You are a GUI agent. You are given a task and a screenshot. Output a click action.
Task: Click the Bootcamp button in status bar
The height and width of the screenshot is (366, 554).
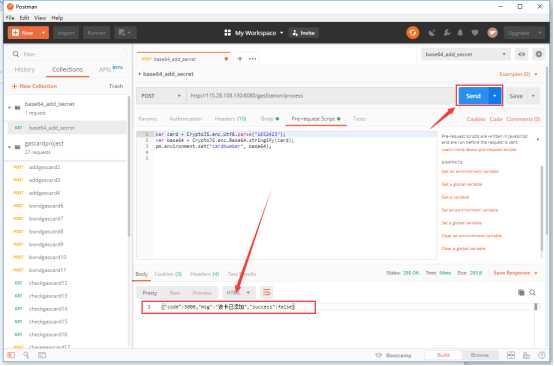click(394, 355)
